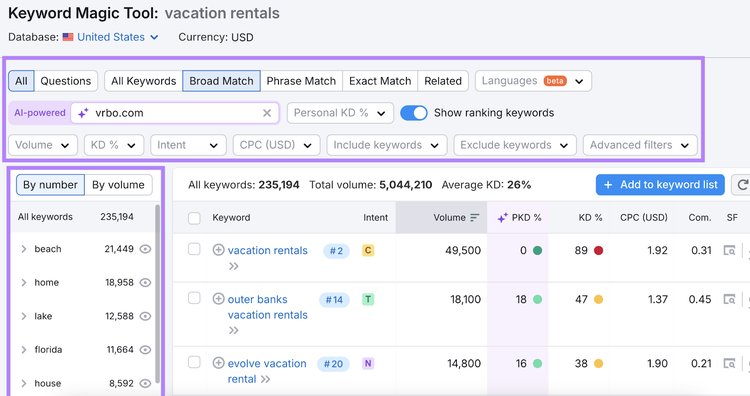Open evolve vacation rental link

point(267,371)
